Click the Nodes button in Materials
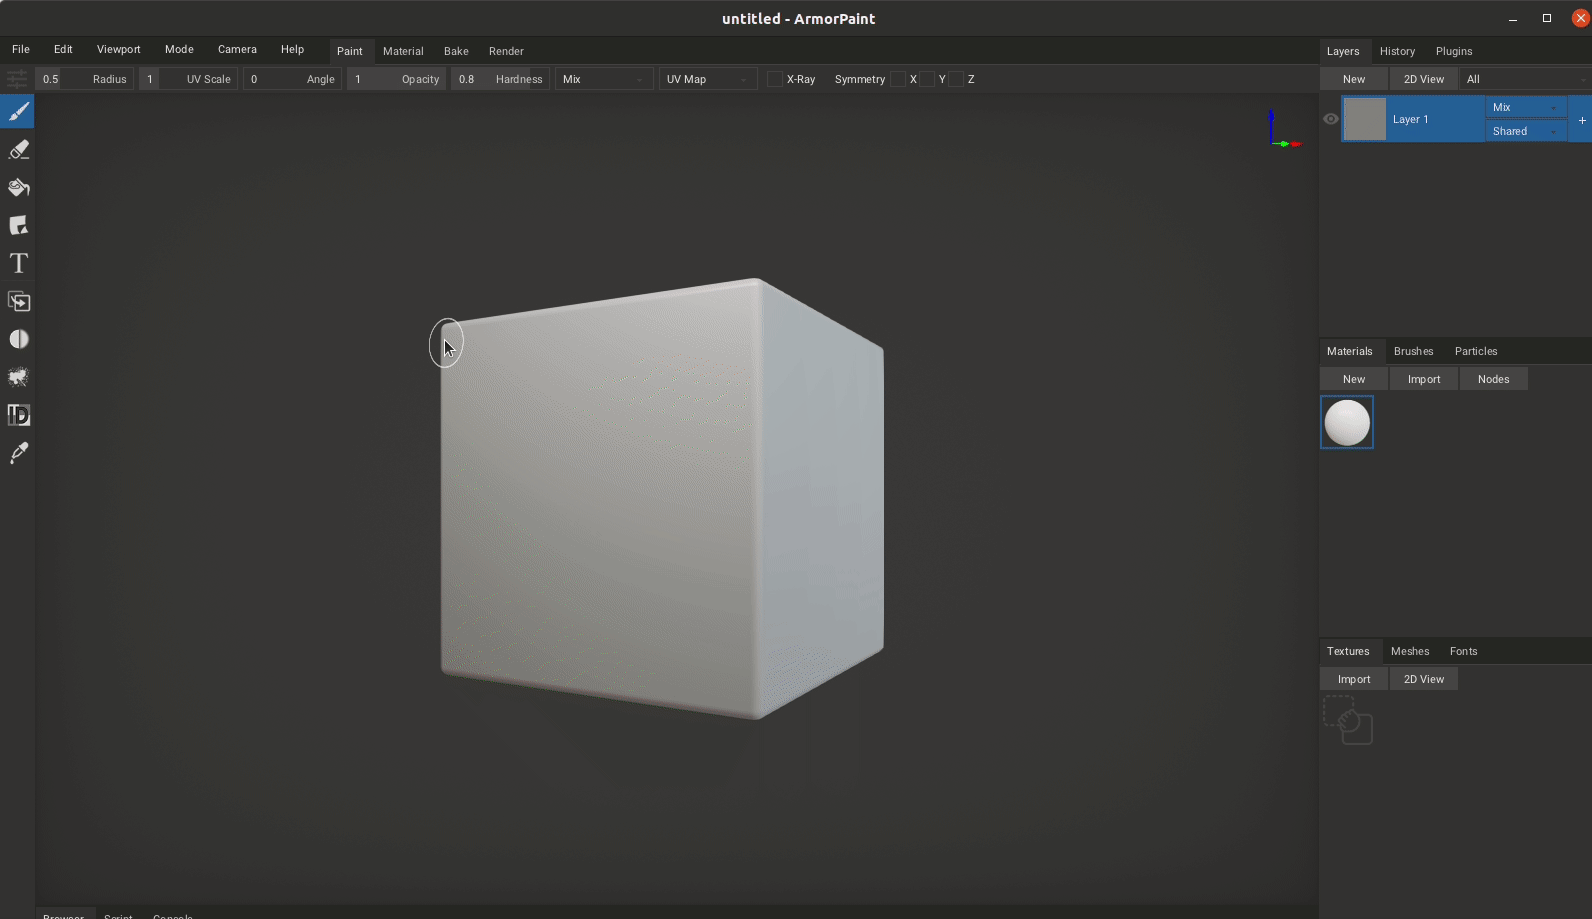 pyautogui.click(x=1493, y=379)
